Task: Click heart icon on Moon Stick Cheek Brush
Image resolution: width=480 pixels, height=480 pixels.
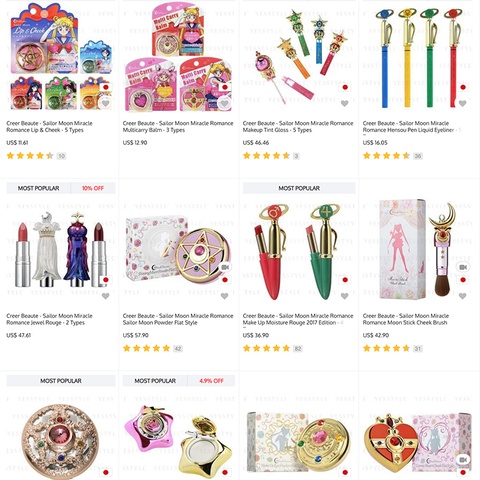Action: pos(462,296)
